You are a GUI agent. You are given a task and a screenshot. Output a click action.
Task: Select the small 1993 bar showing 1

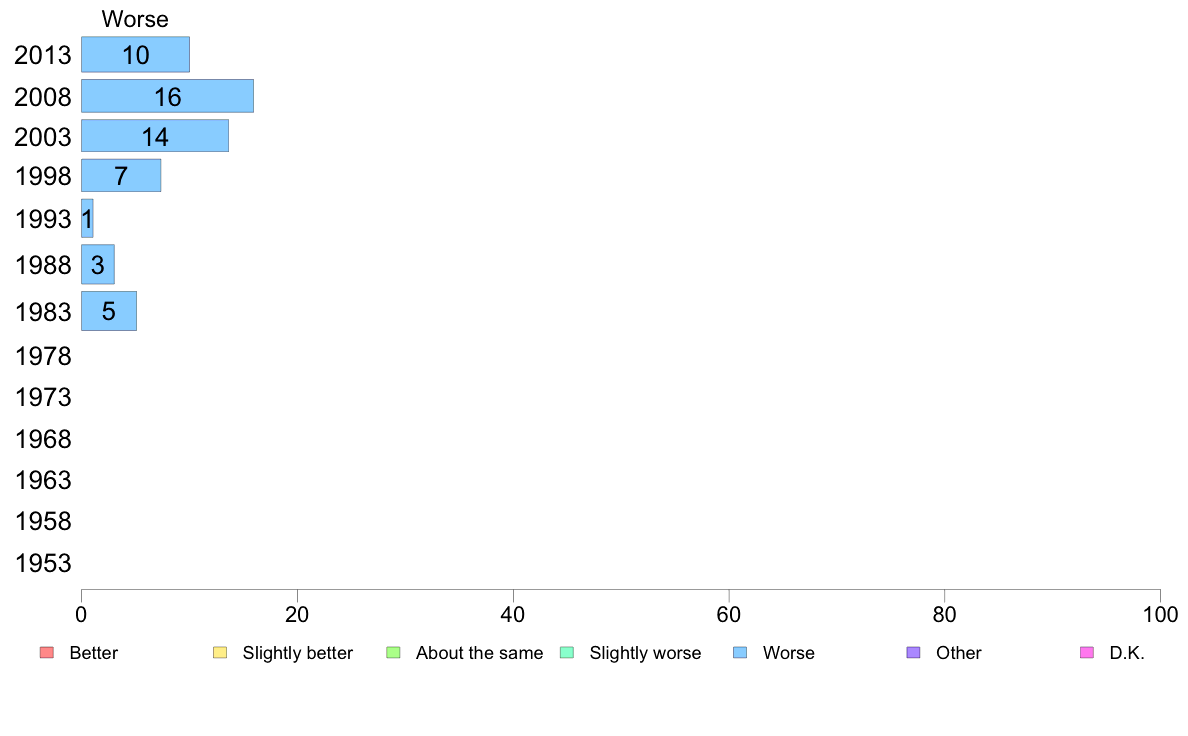point(87,218)
